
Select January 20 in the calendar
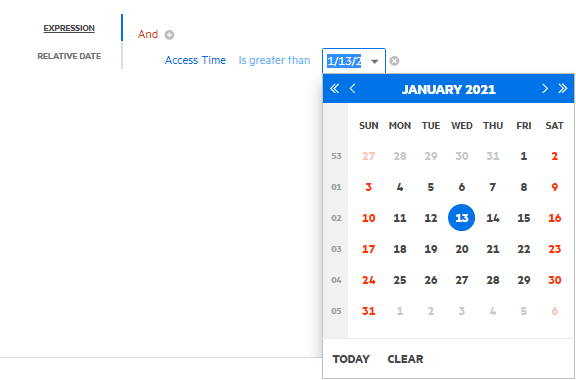click(x=461, y=249)
